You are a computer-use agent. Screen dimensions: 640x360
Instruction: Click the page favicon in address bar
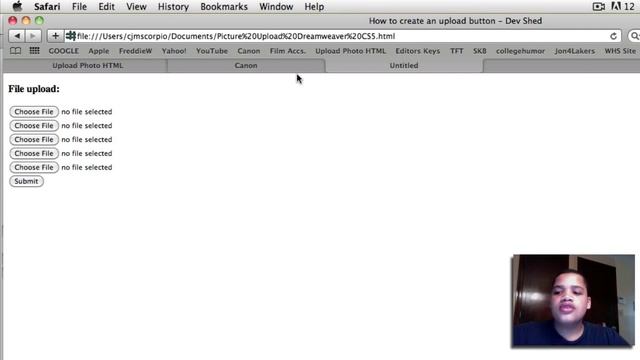(x=71, y=36)
